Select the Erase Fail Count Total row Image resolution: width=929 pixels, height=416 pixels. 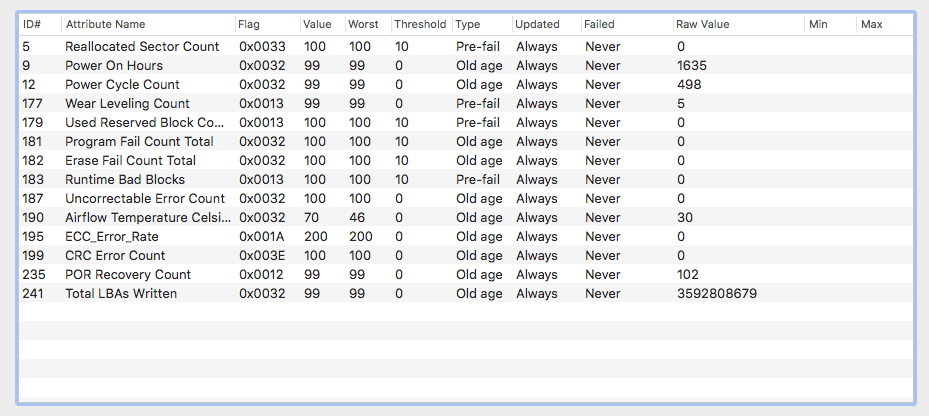[466, 160]
